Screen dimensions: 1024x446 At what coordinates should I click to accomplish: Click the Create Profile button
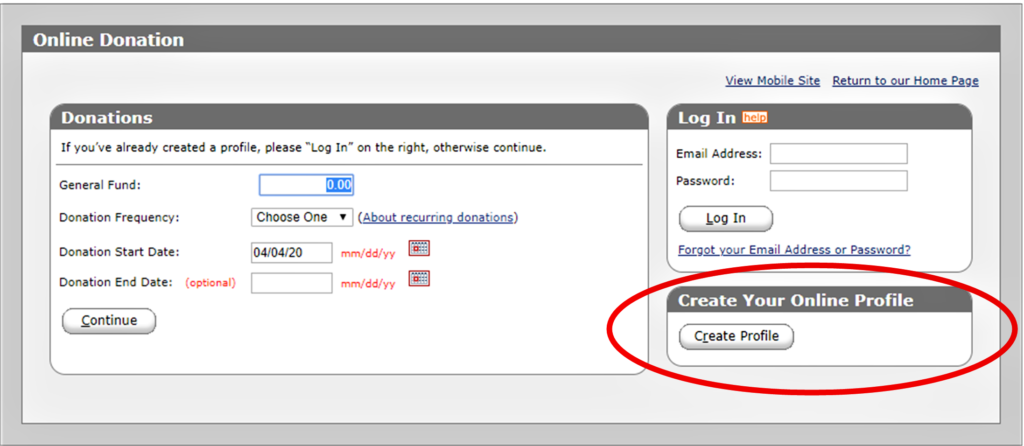tap(737, 336)
